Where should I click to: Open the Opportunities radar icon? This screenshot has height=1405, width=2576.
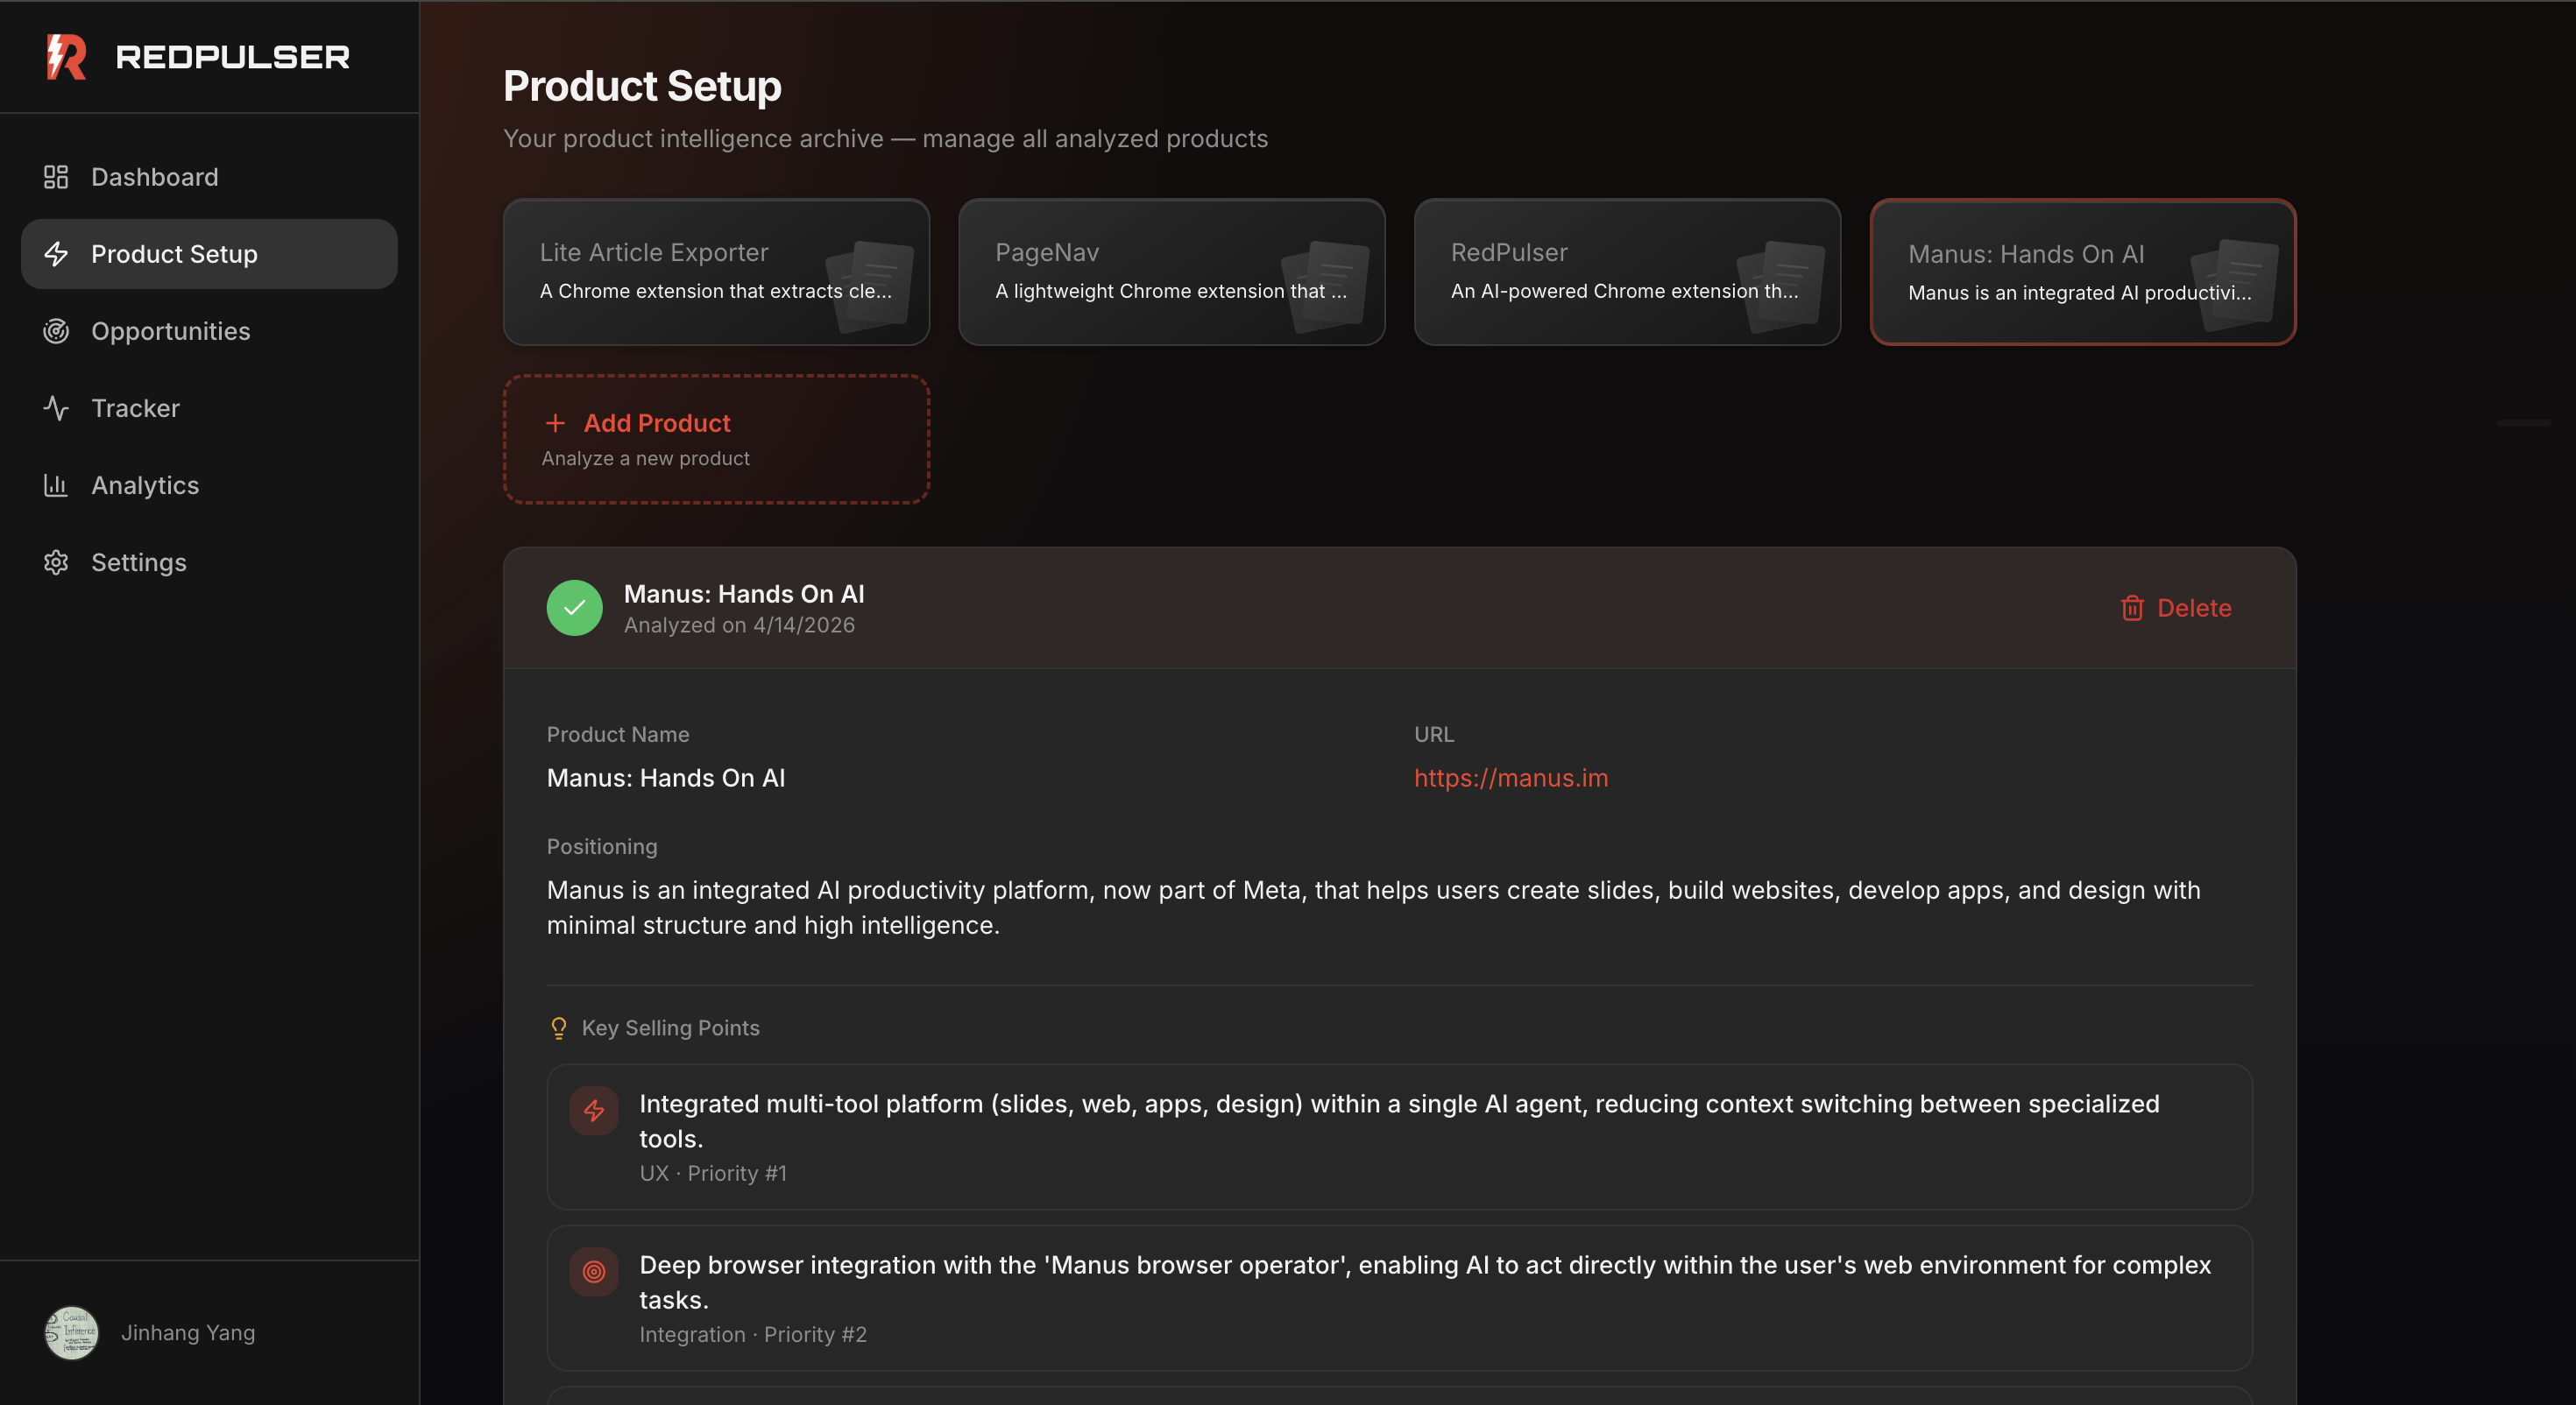(x=56, y=331)
